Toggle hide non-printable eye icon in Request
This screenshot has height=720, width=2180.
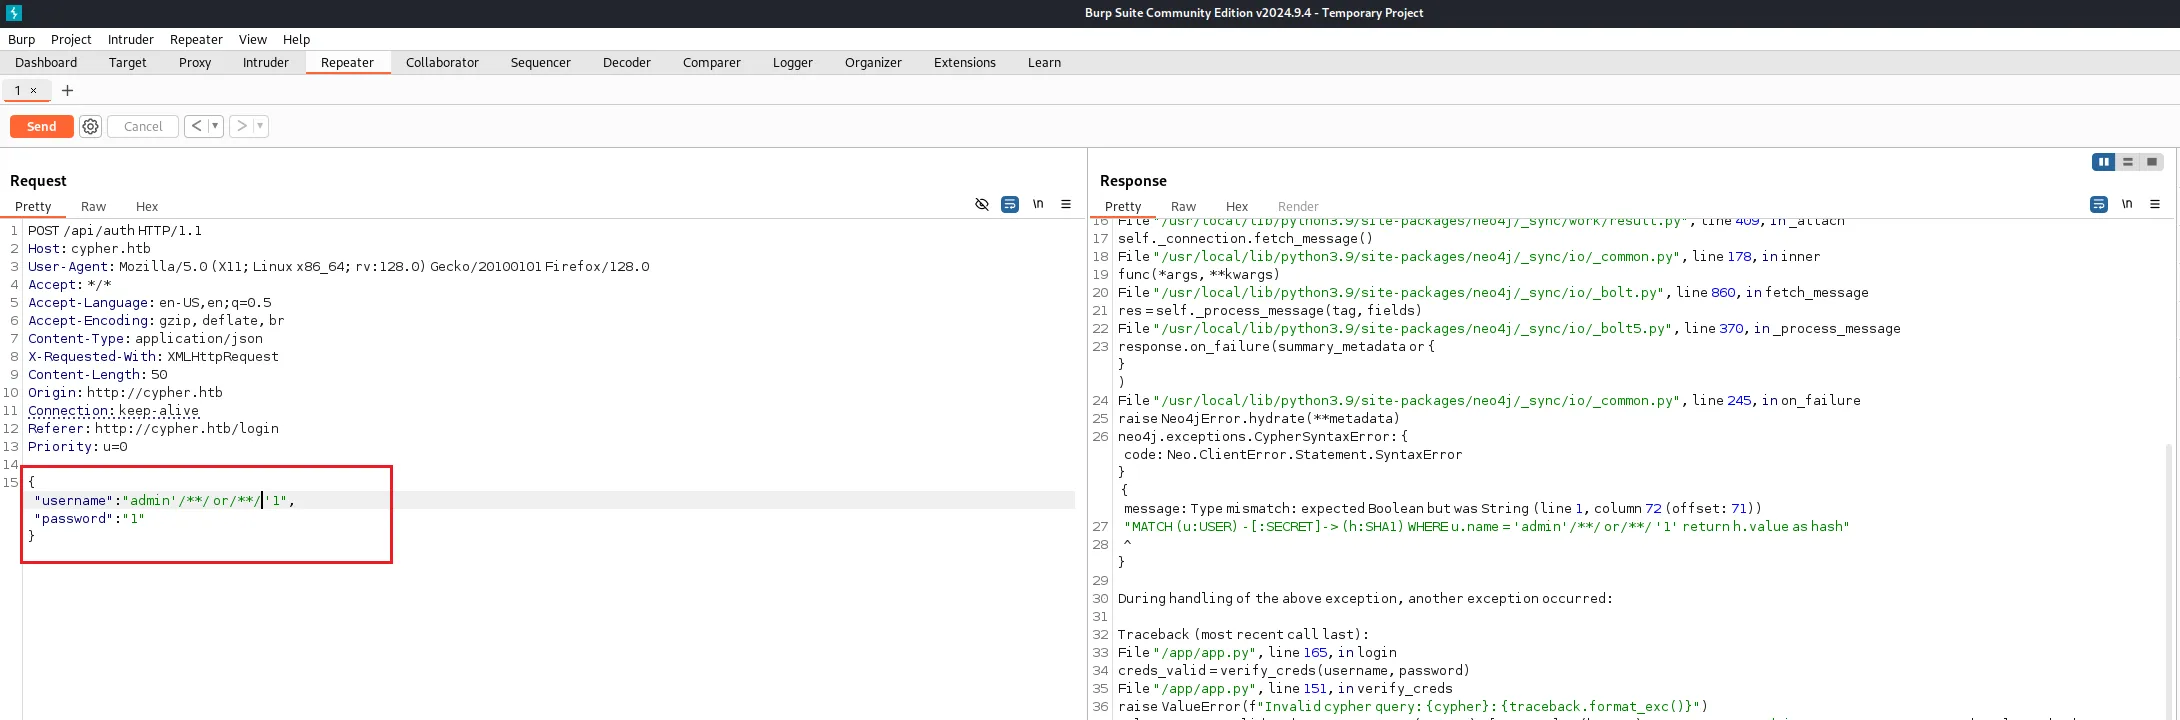(982, 204)
